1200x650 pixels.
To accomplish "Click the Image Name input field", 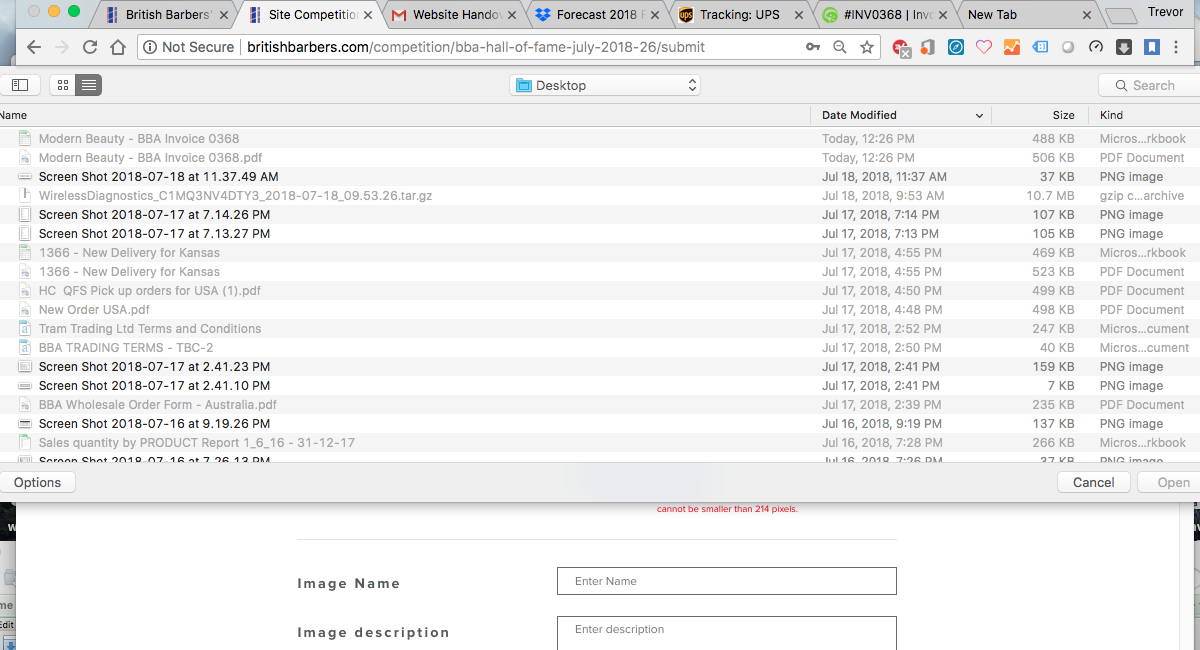I will (727, 581).
